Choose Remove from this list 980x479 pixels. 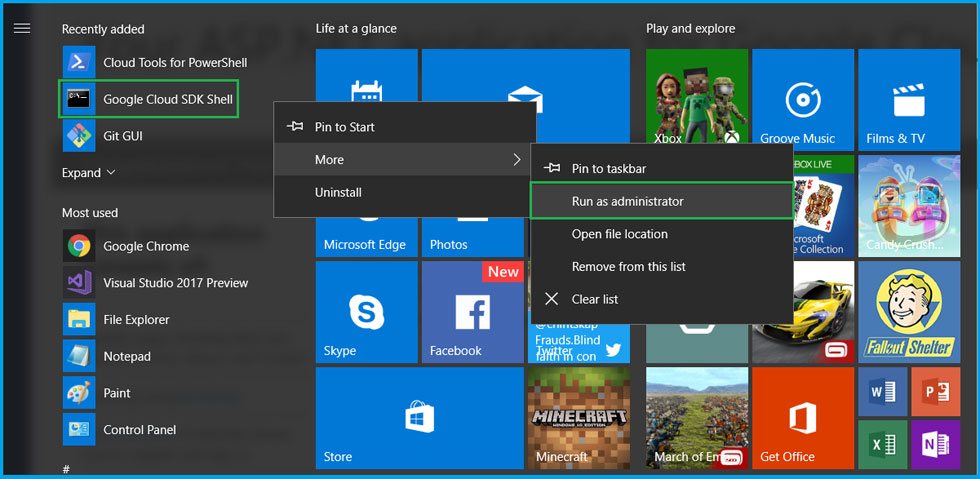(x=662, y=266)
